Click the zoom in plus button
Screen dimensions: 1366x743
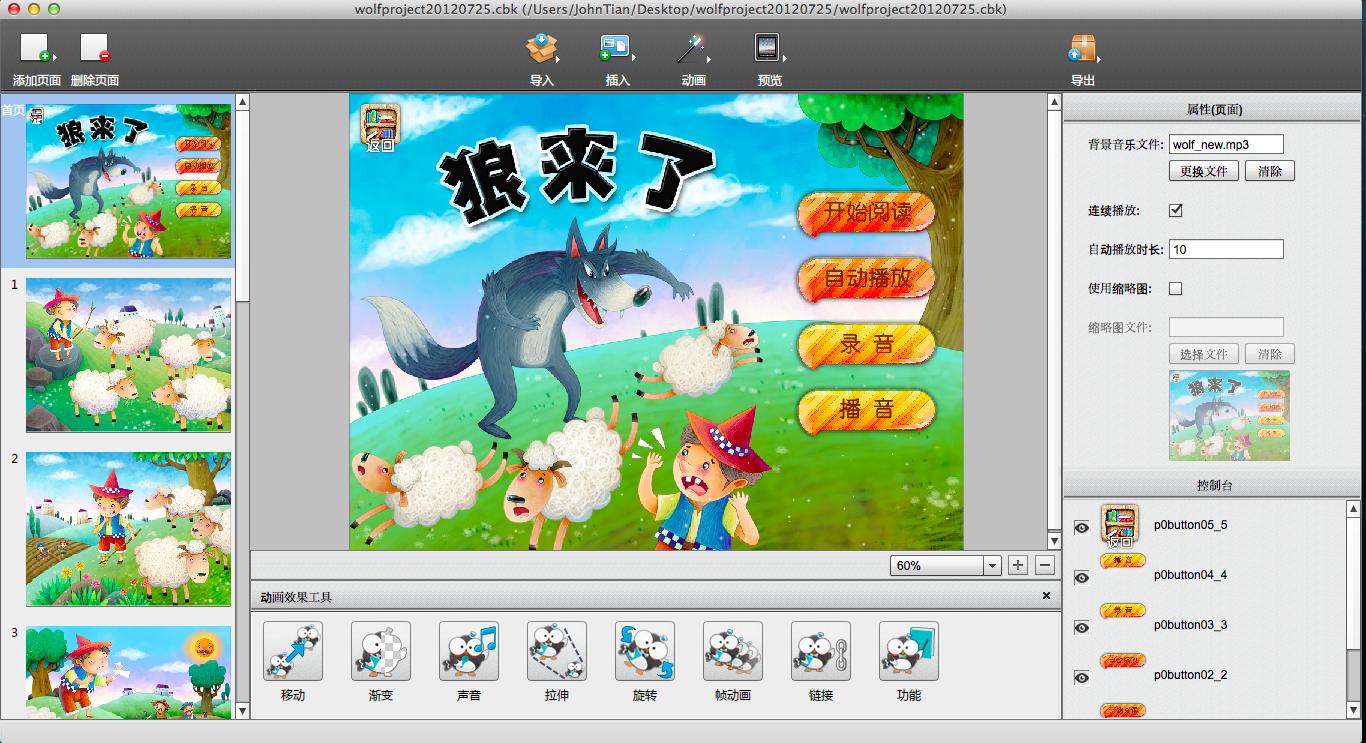(1018, 565)
